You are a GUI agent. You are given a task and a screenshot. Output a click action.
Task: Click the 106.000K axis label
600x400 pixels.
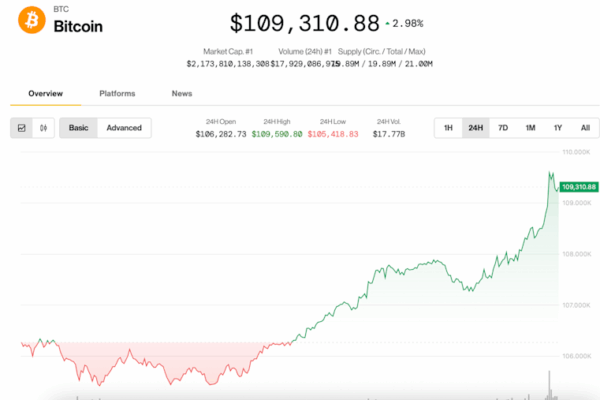576,356
